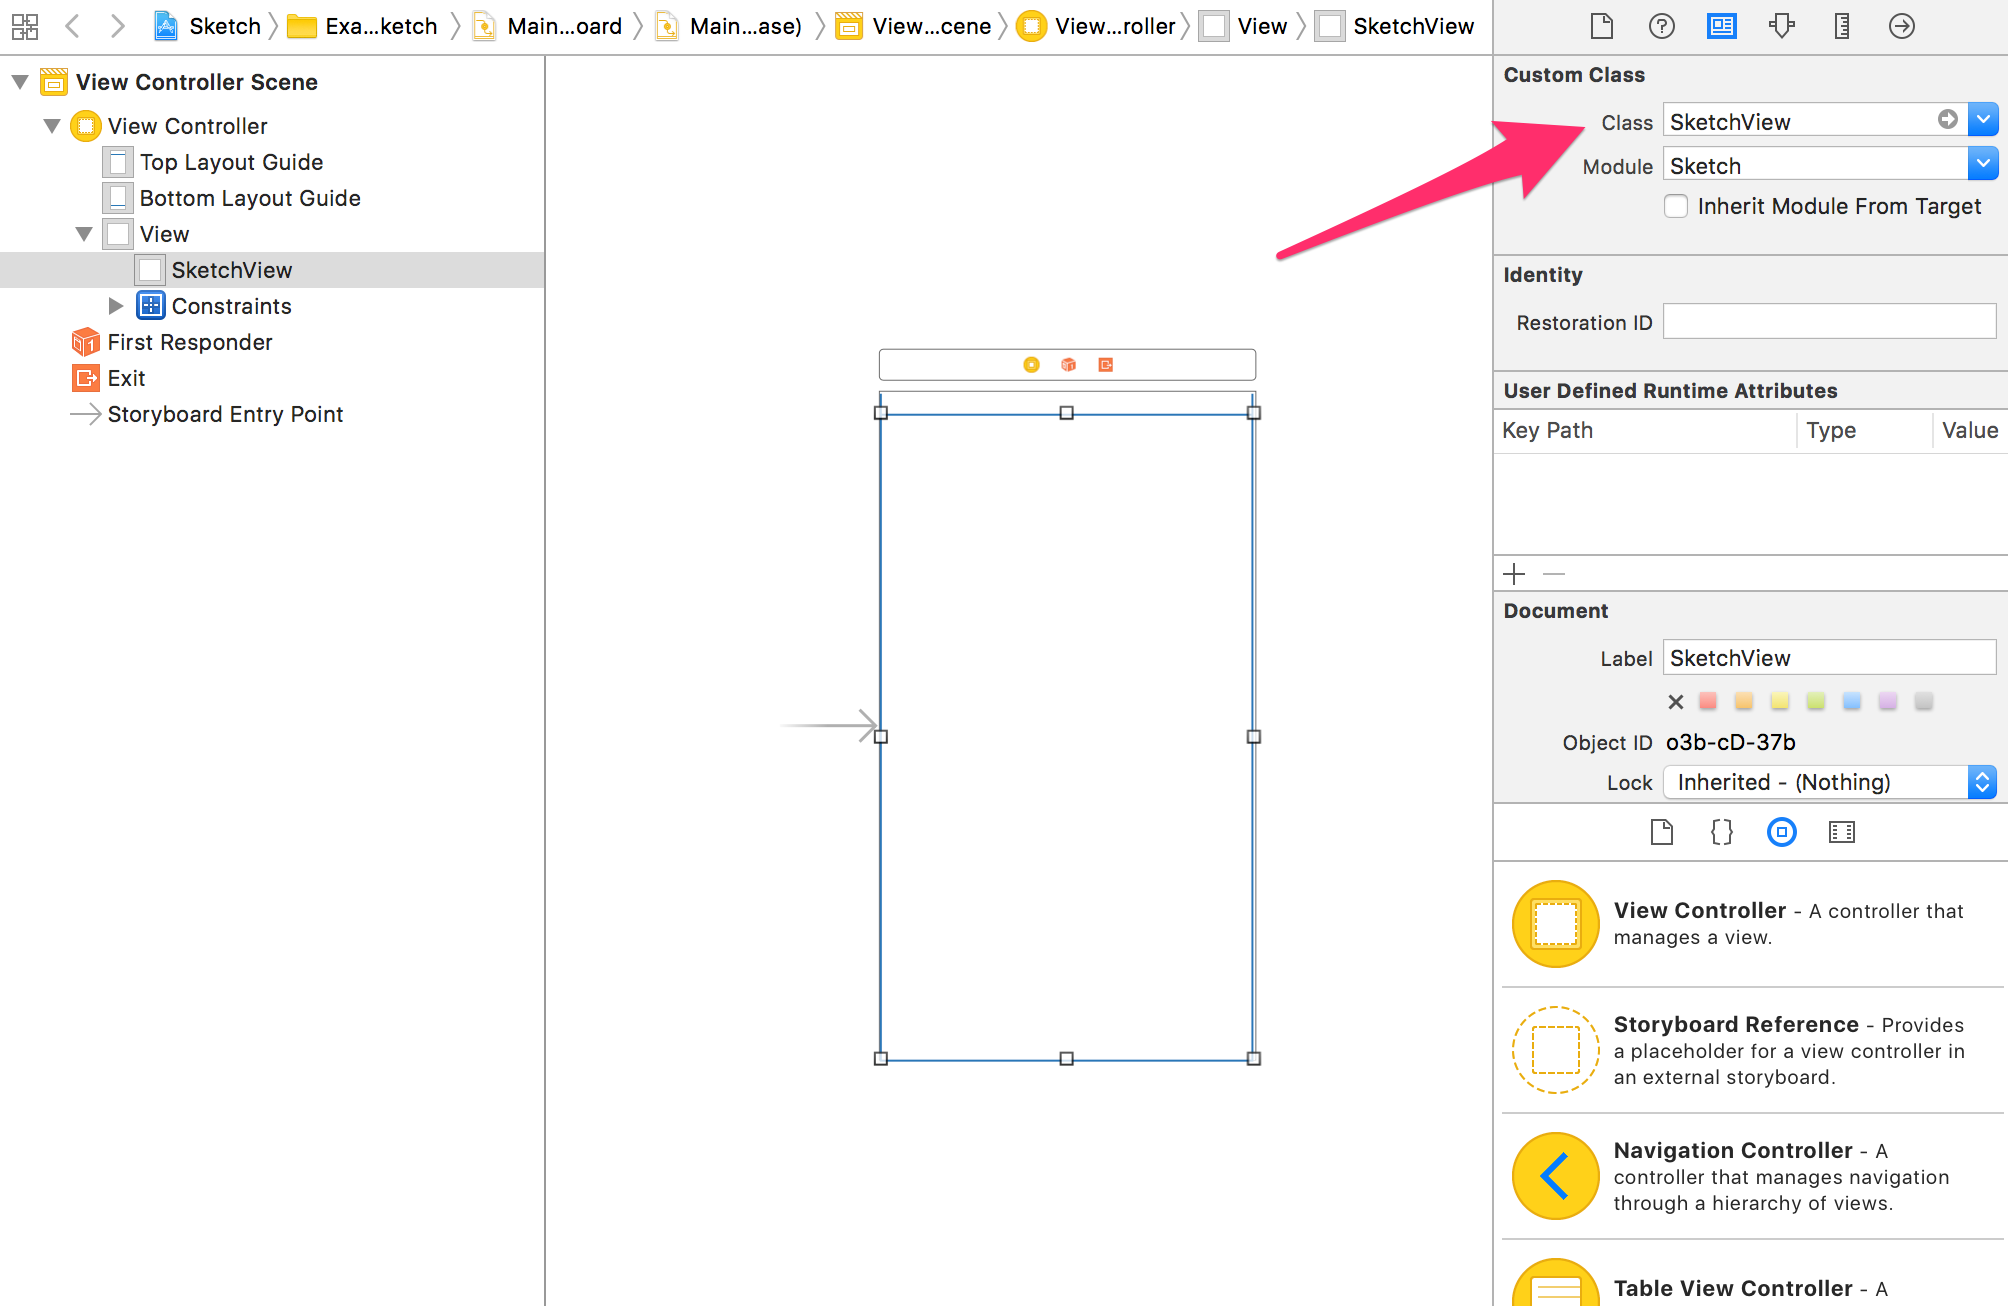Collapse the View Controller Scene
Image resolution: width=2008 pixels, height=1306 pixels.
tap(20, 82)
